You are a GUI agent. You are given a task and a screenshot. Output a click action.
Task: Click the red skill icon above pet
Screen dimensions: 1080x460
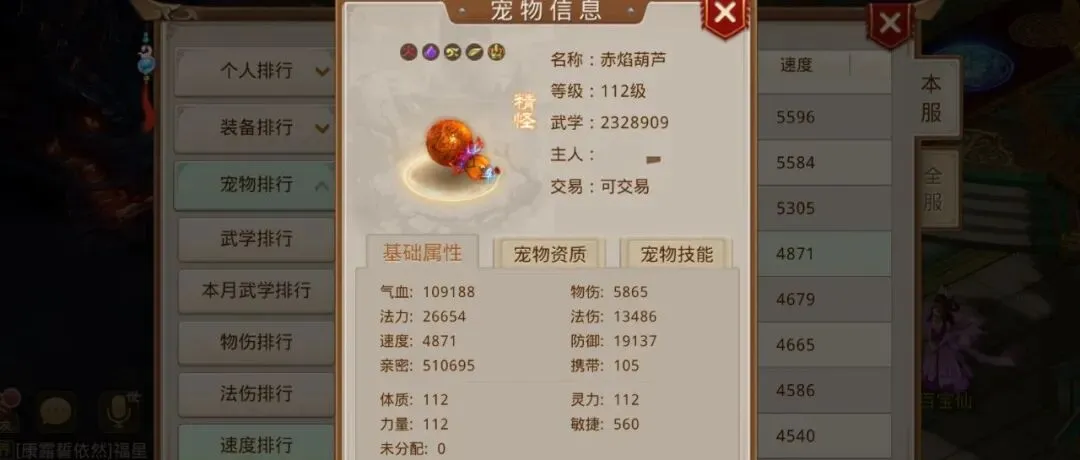point(409,52)
